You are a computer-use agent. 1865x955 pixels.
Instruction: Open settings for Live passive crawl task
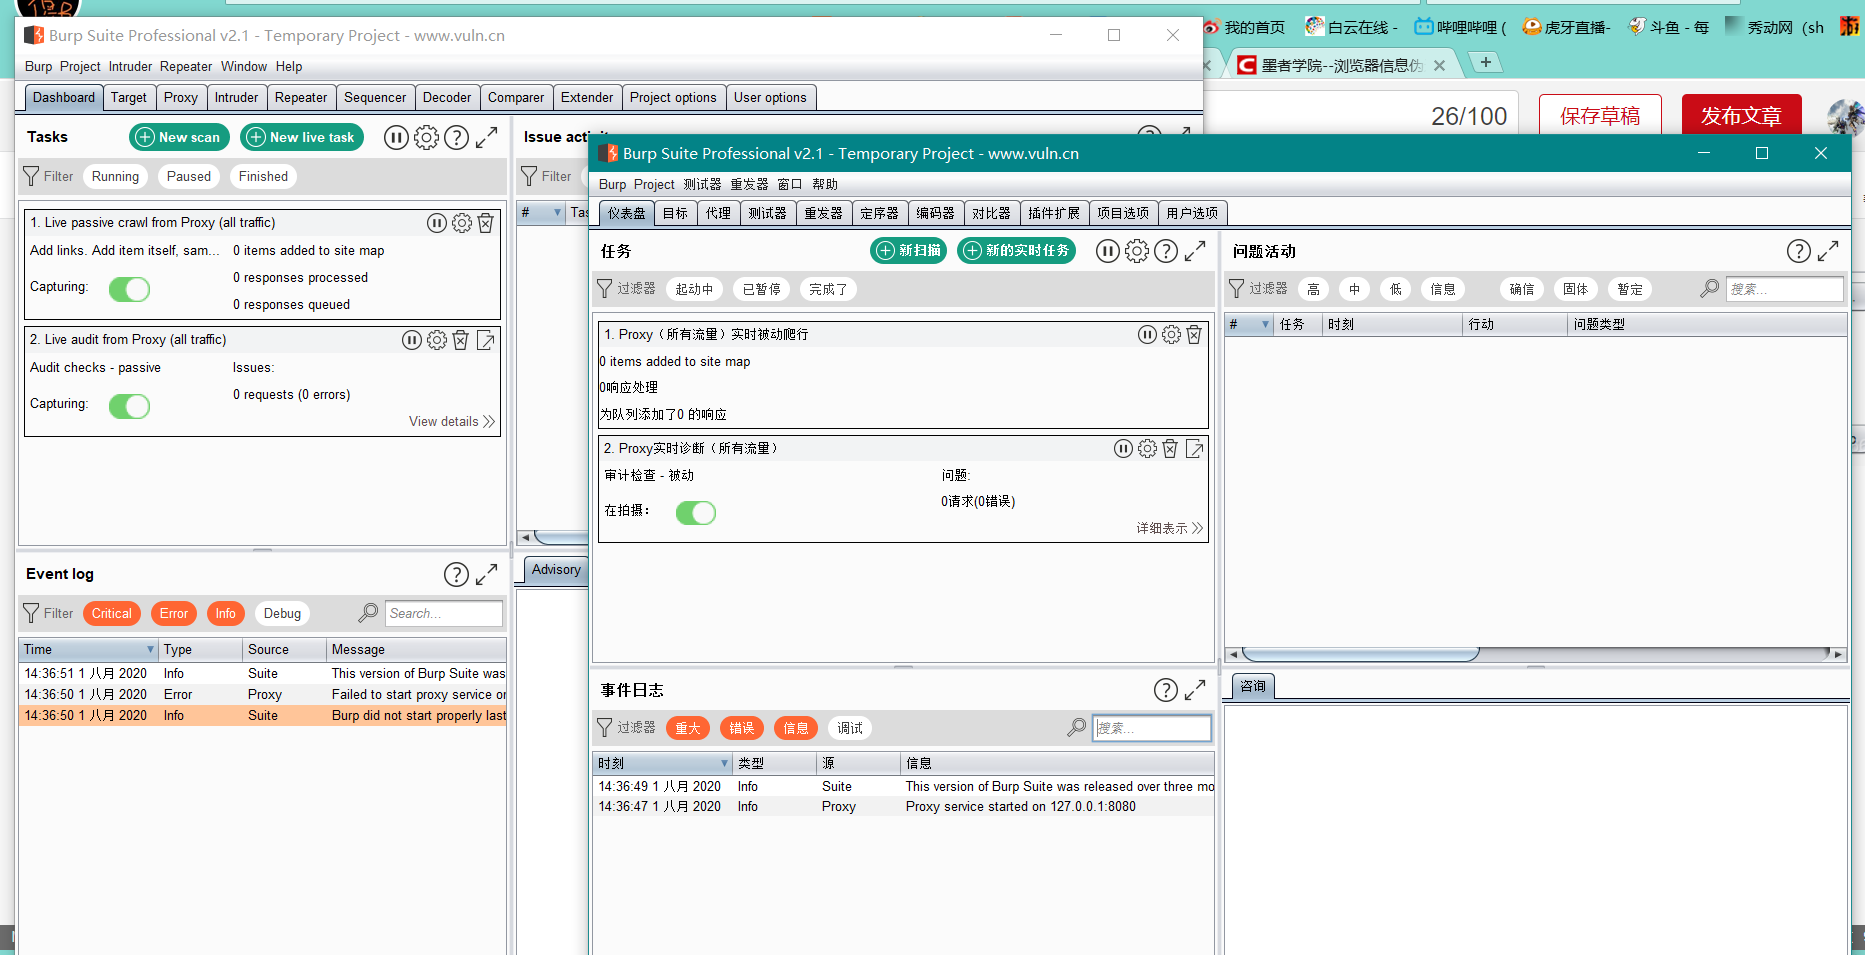(462, 223)
